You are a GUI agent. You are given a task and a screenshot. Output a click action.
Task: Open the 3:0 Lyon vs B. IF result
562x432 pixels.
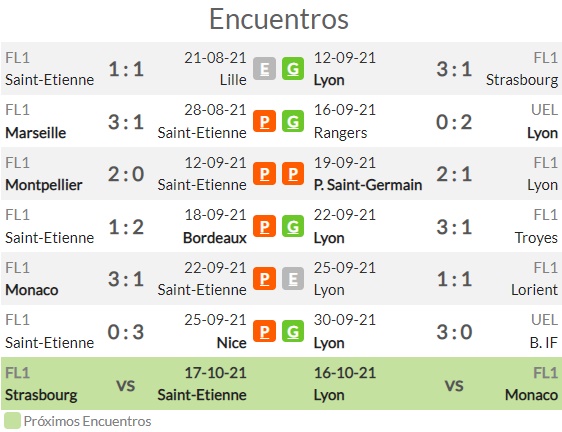pyautogui.click(x=454, y=332)
